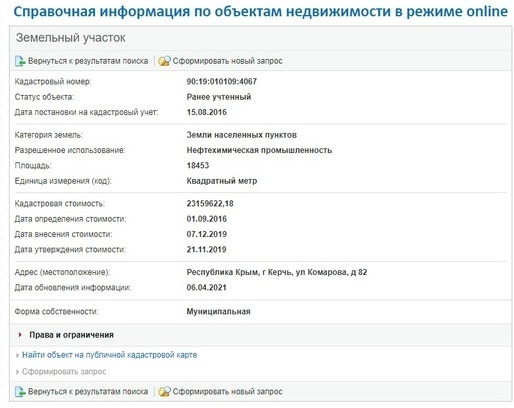Open top 'Сформировать новый запрос' link
The width and height of the screenshot is (514, 408).
coord(227,61)
